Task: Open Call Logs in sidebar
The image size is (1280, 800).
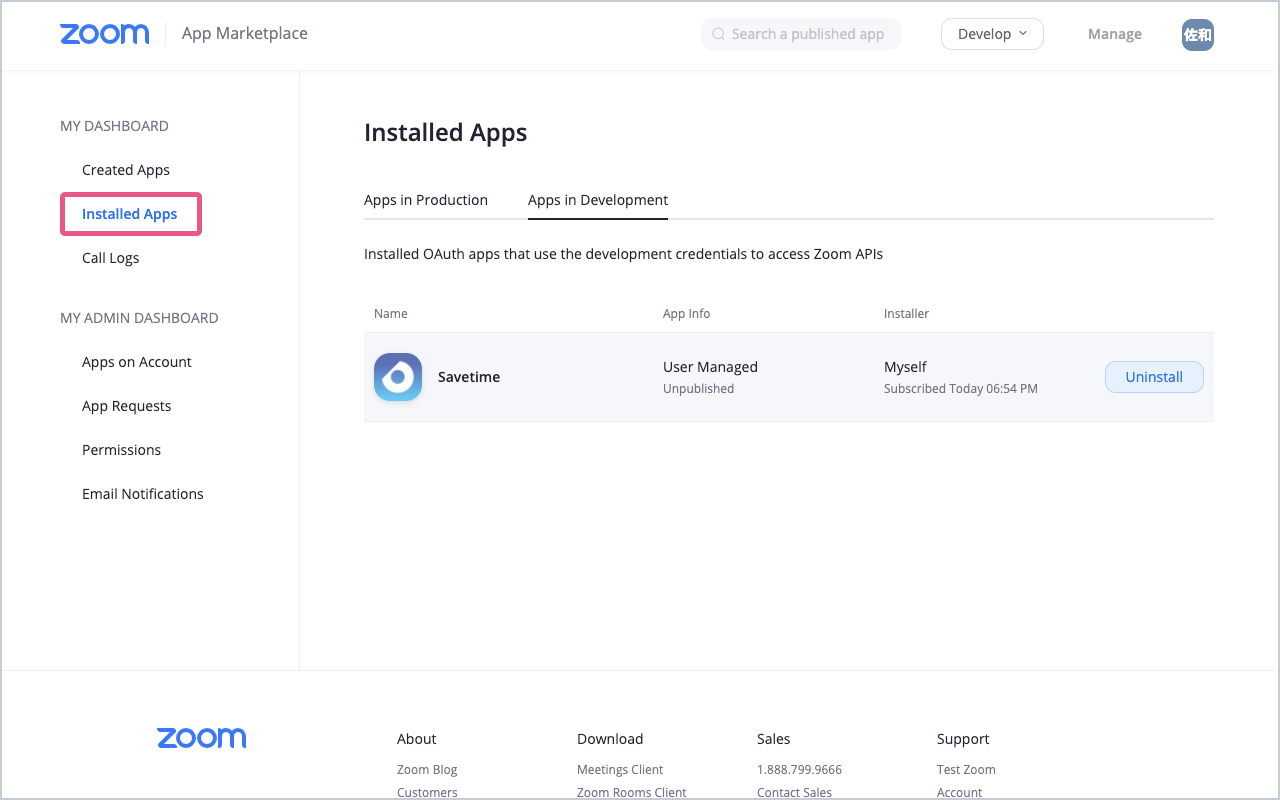Action: [111, 258]
